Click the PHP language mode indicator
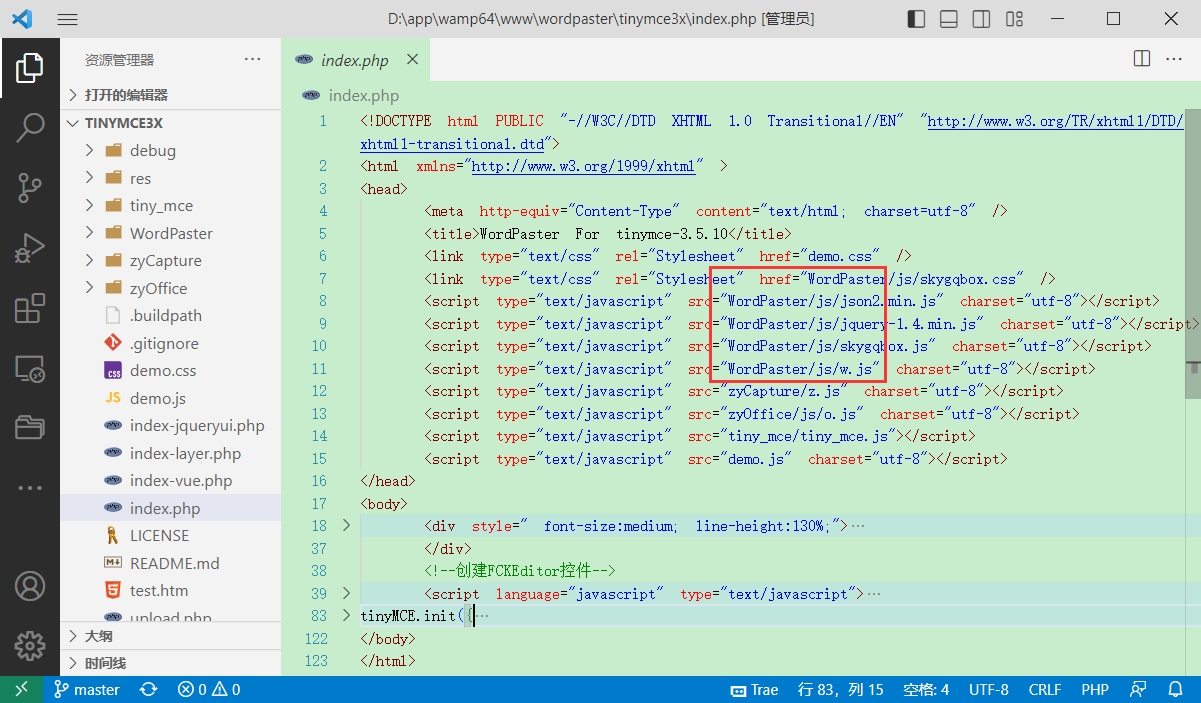Viewport: 1201px width, 703px height. (x=1094, y=690)
